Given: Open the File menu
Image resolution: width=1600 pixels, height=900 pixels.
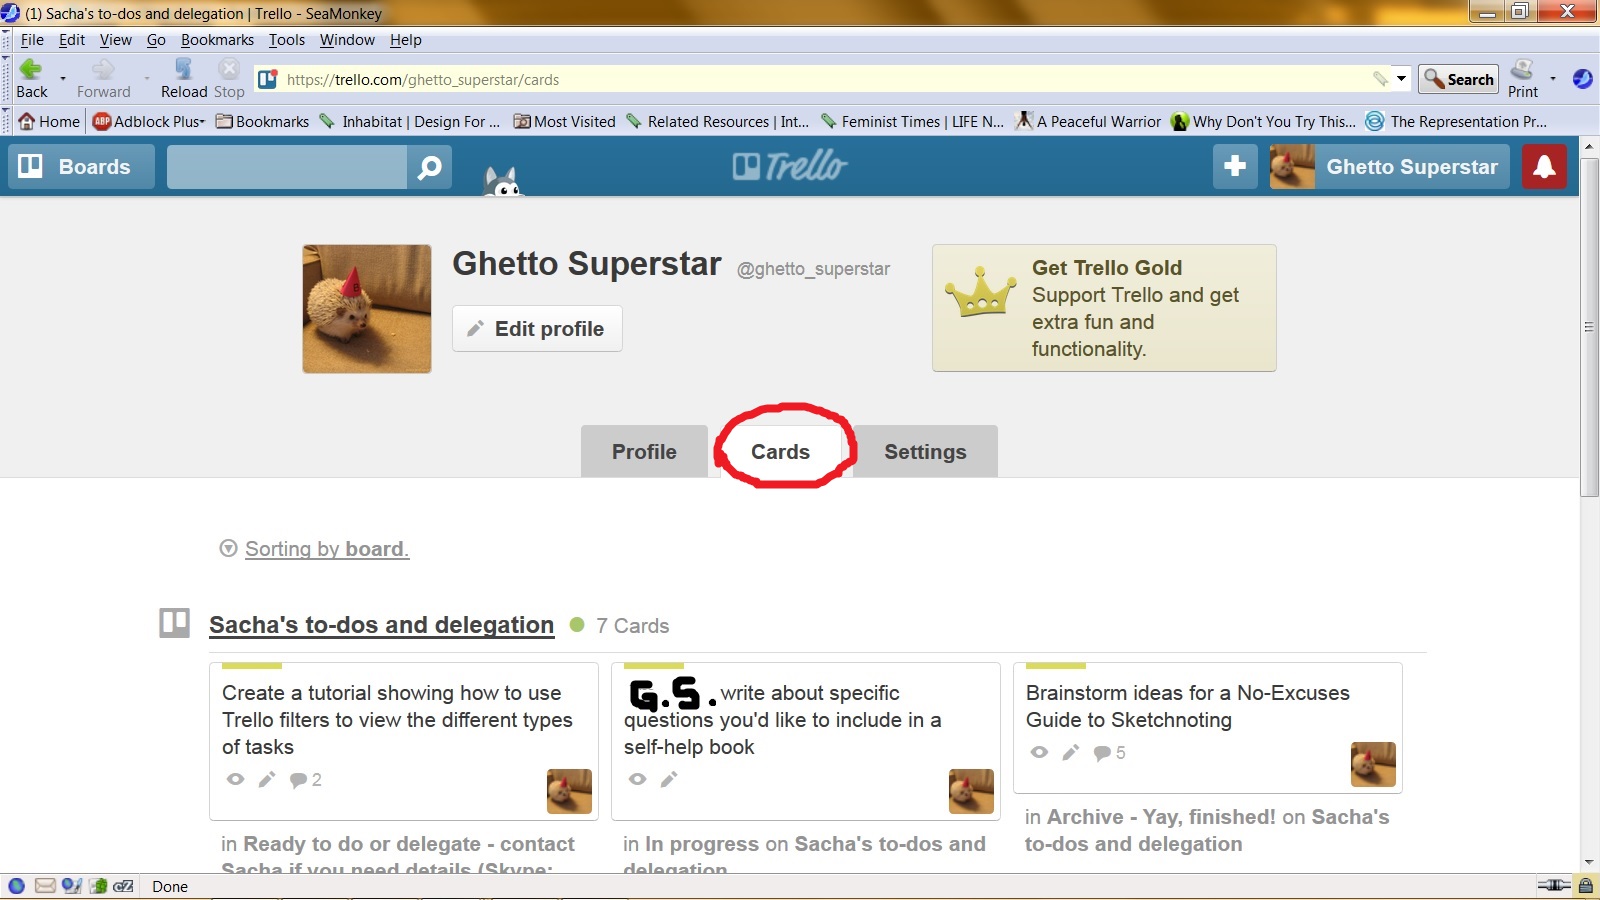Looking at the screenshot, I should click(32, 40).
